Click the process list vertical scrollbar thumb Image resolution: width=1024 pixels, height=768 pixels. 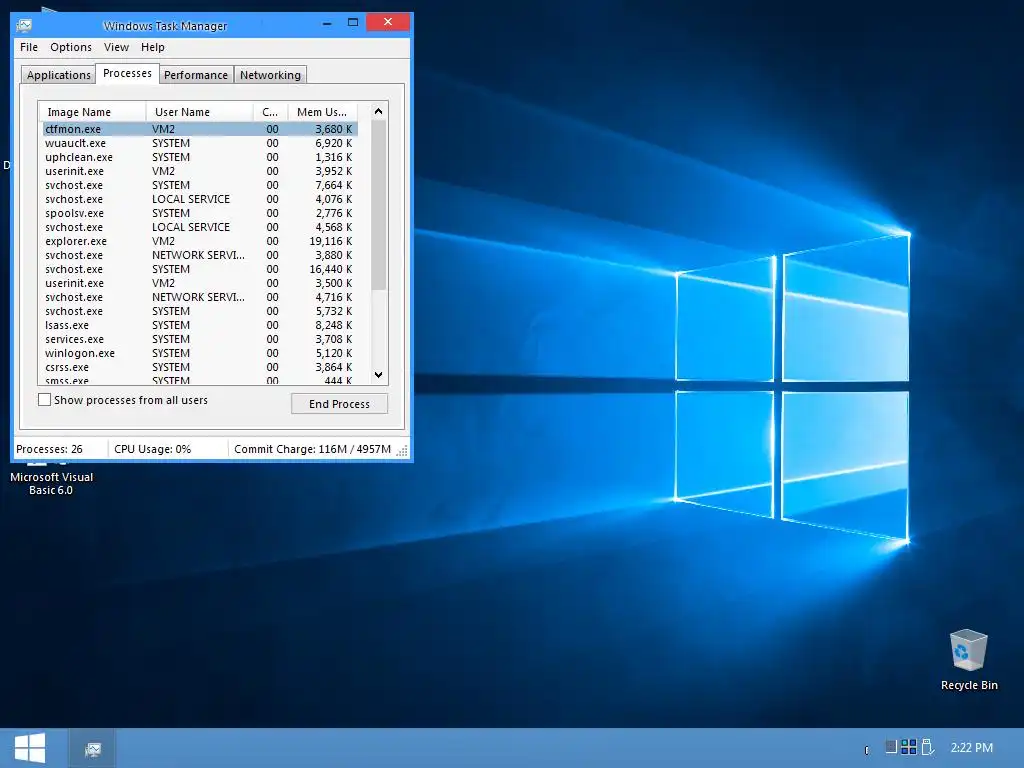pos(378,204)
